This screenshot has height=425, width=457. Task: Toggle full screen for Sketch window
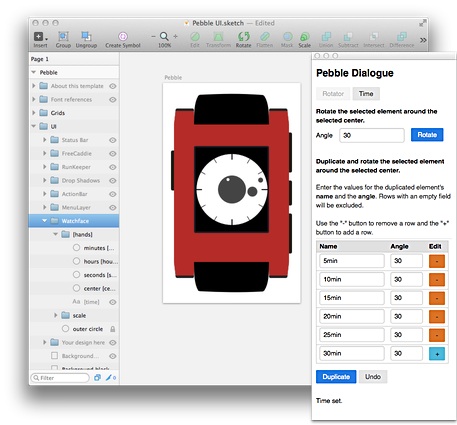pyautogui.click(x=422, y=23)
